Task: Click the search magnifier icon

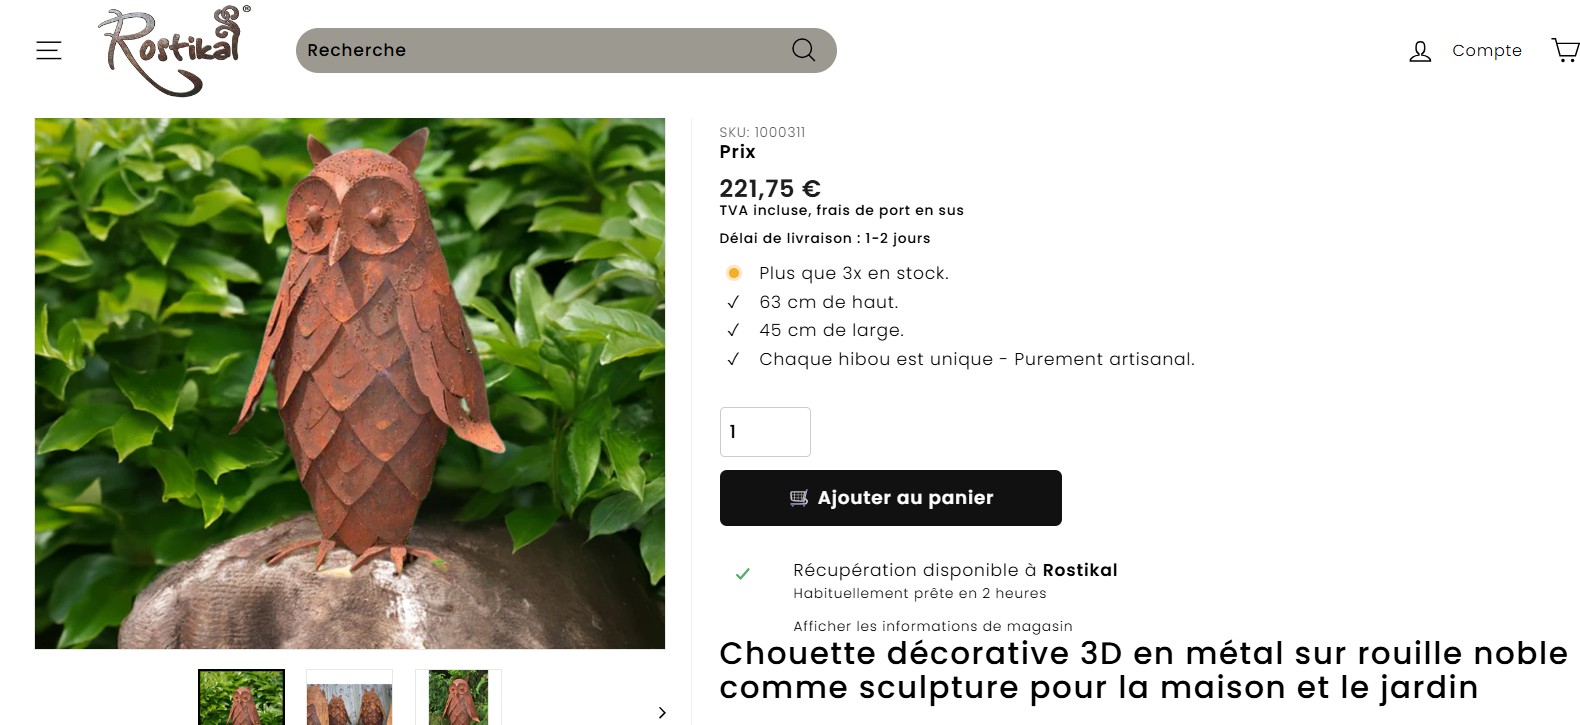Action: pyautogui.click(x=803, y=50)
